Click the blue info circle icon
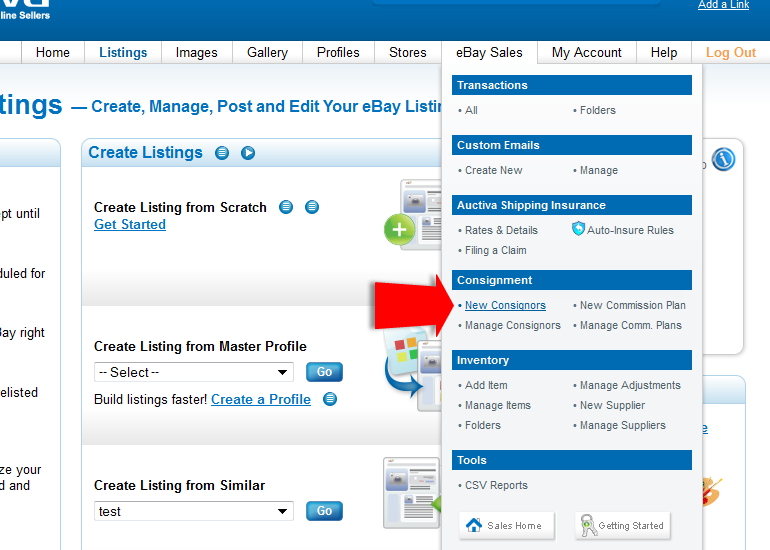 (723, 159)
